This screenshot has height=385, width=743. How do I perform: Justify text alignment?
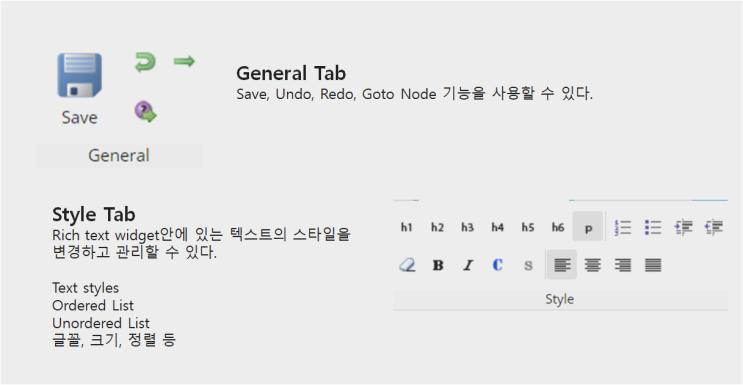coord(652,265)
